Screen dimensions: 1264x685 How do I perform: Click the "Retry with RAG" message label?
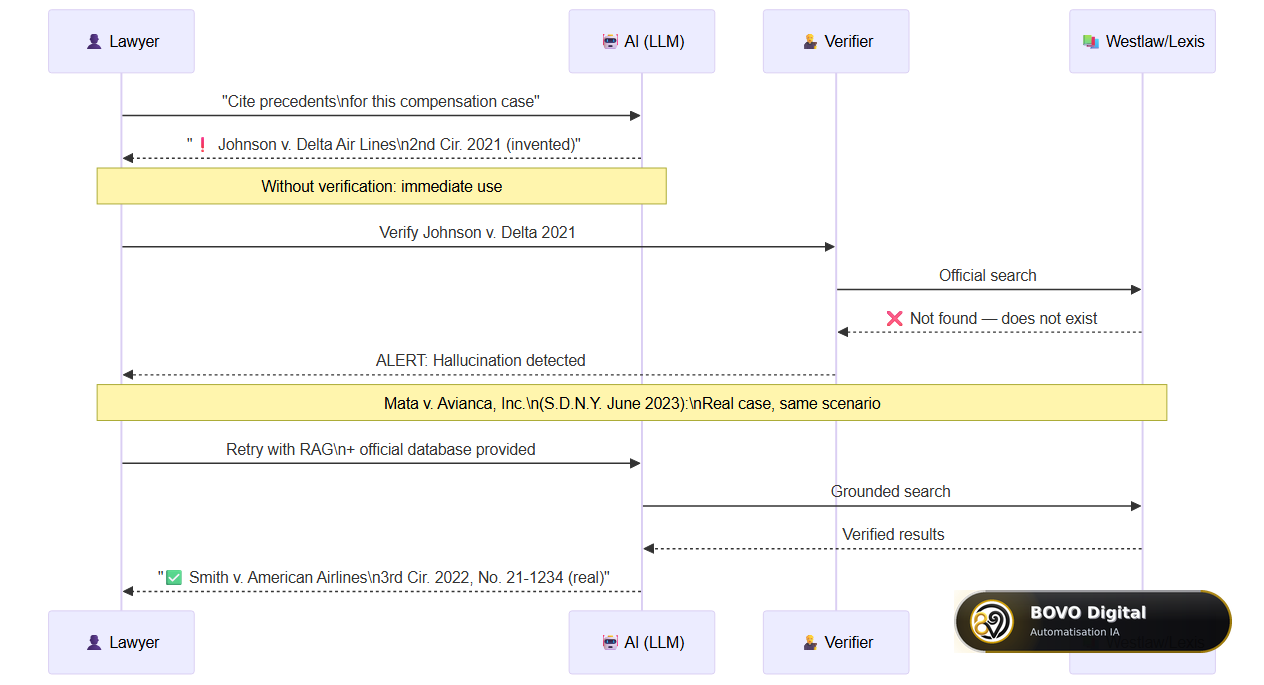coord(381,450)
